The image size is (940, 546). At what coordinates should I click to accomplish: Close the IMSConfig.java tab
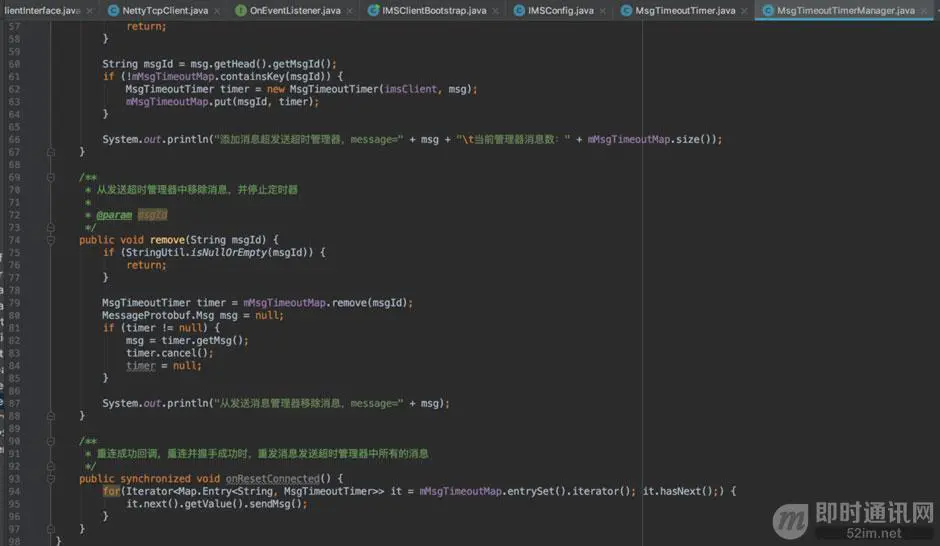pos(602,11)
